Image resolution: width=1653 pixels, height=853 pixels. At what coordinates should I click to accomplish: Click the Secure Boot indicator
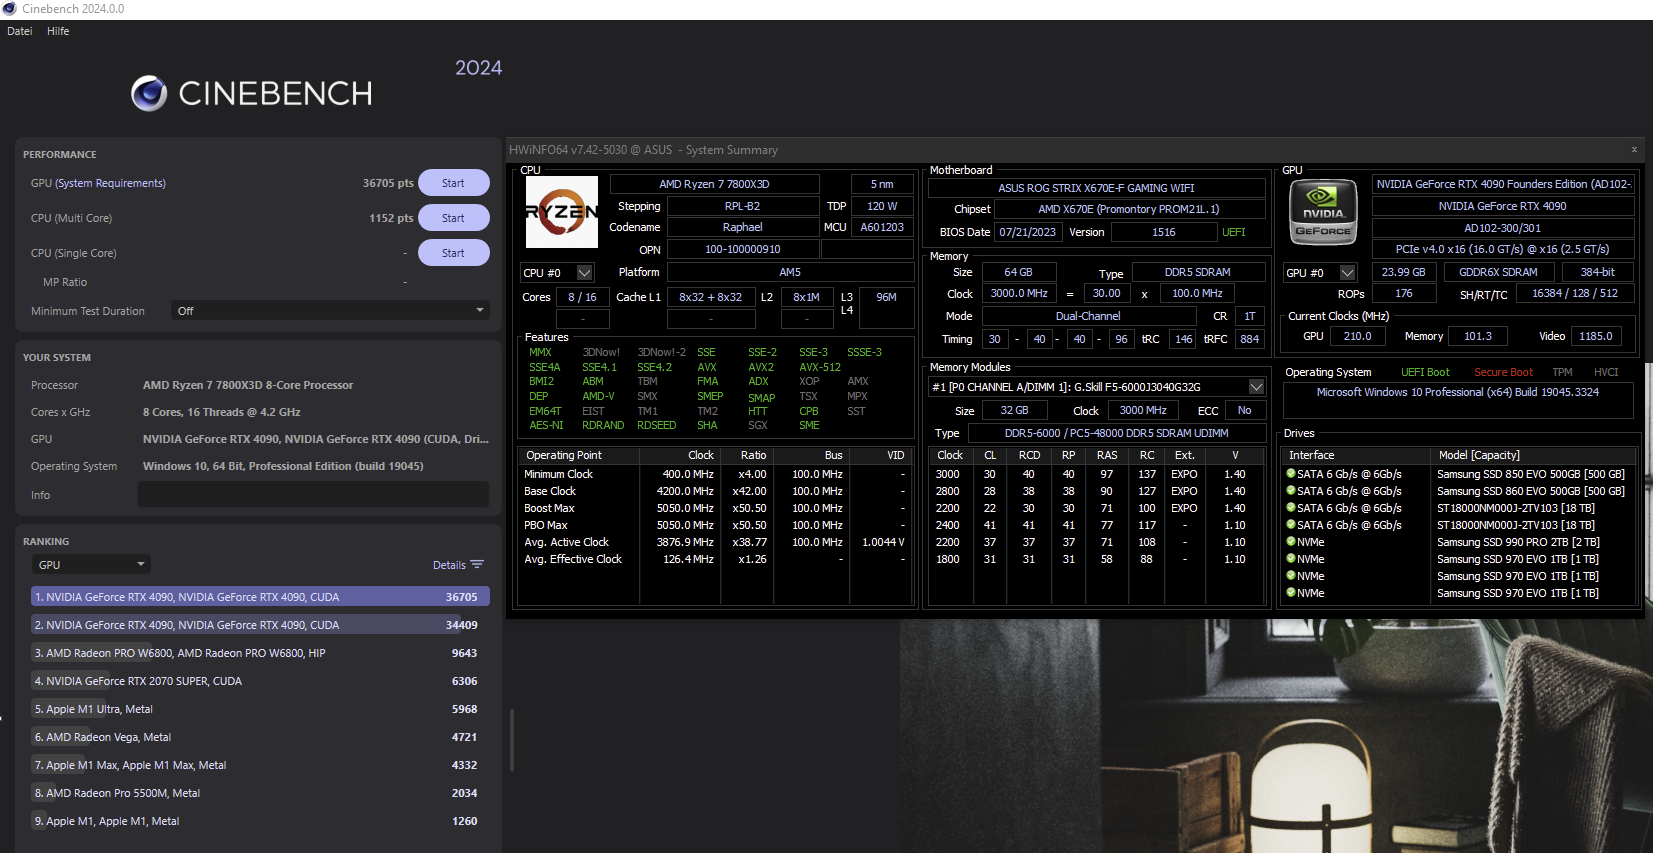(x=1503, y=372)
